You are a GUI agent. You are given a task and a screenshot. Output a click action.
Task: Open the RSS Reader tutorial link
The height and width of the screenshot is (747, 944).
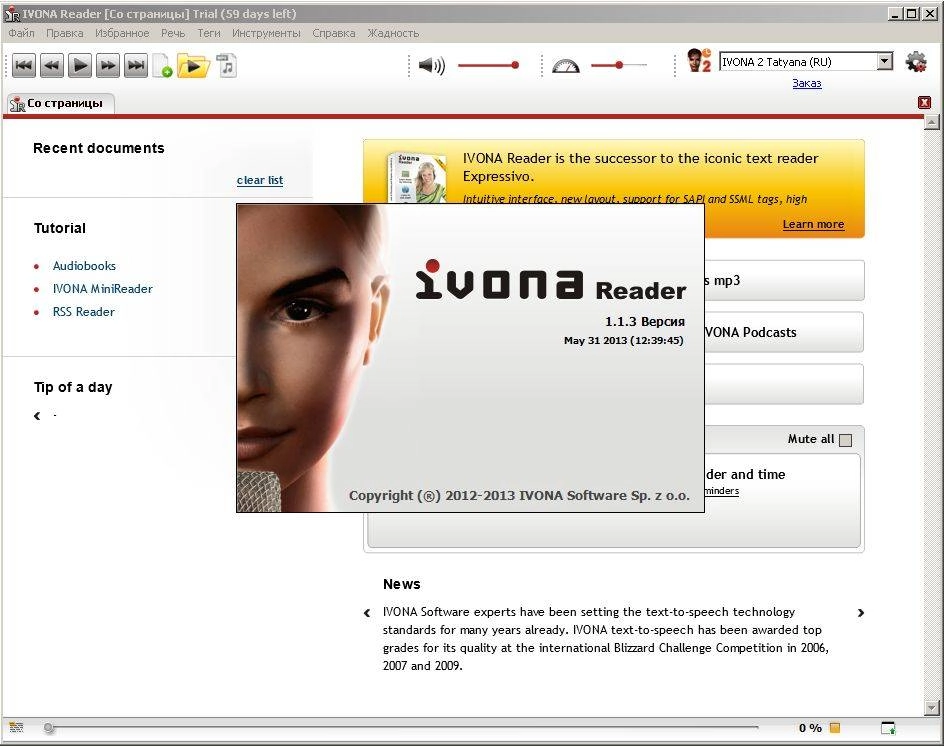point(83,311)
